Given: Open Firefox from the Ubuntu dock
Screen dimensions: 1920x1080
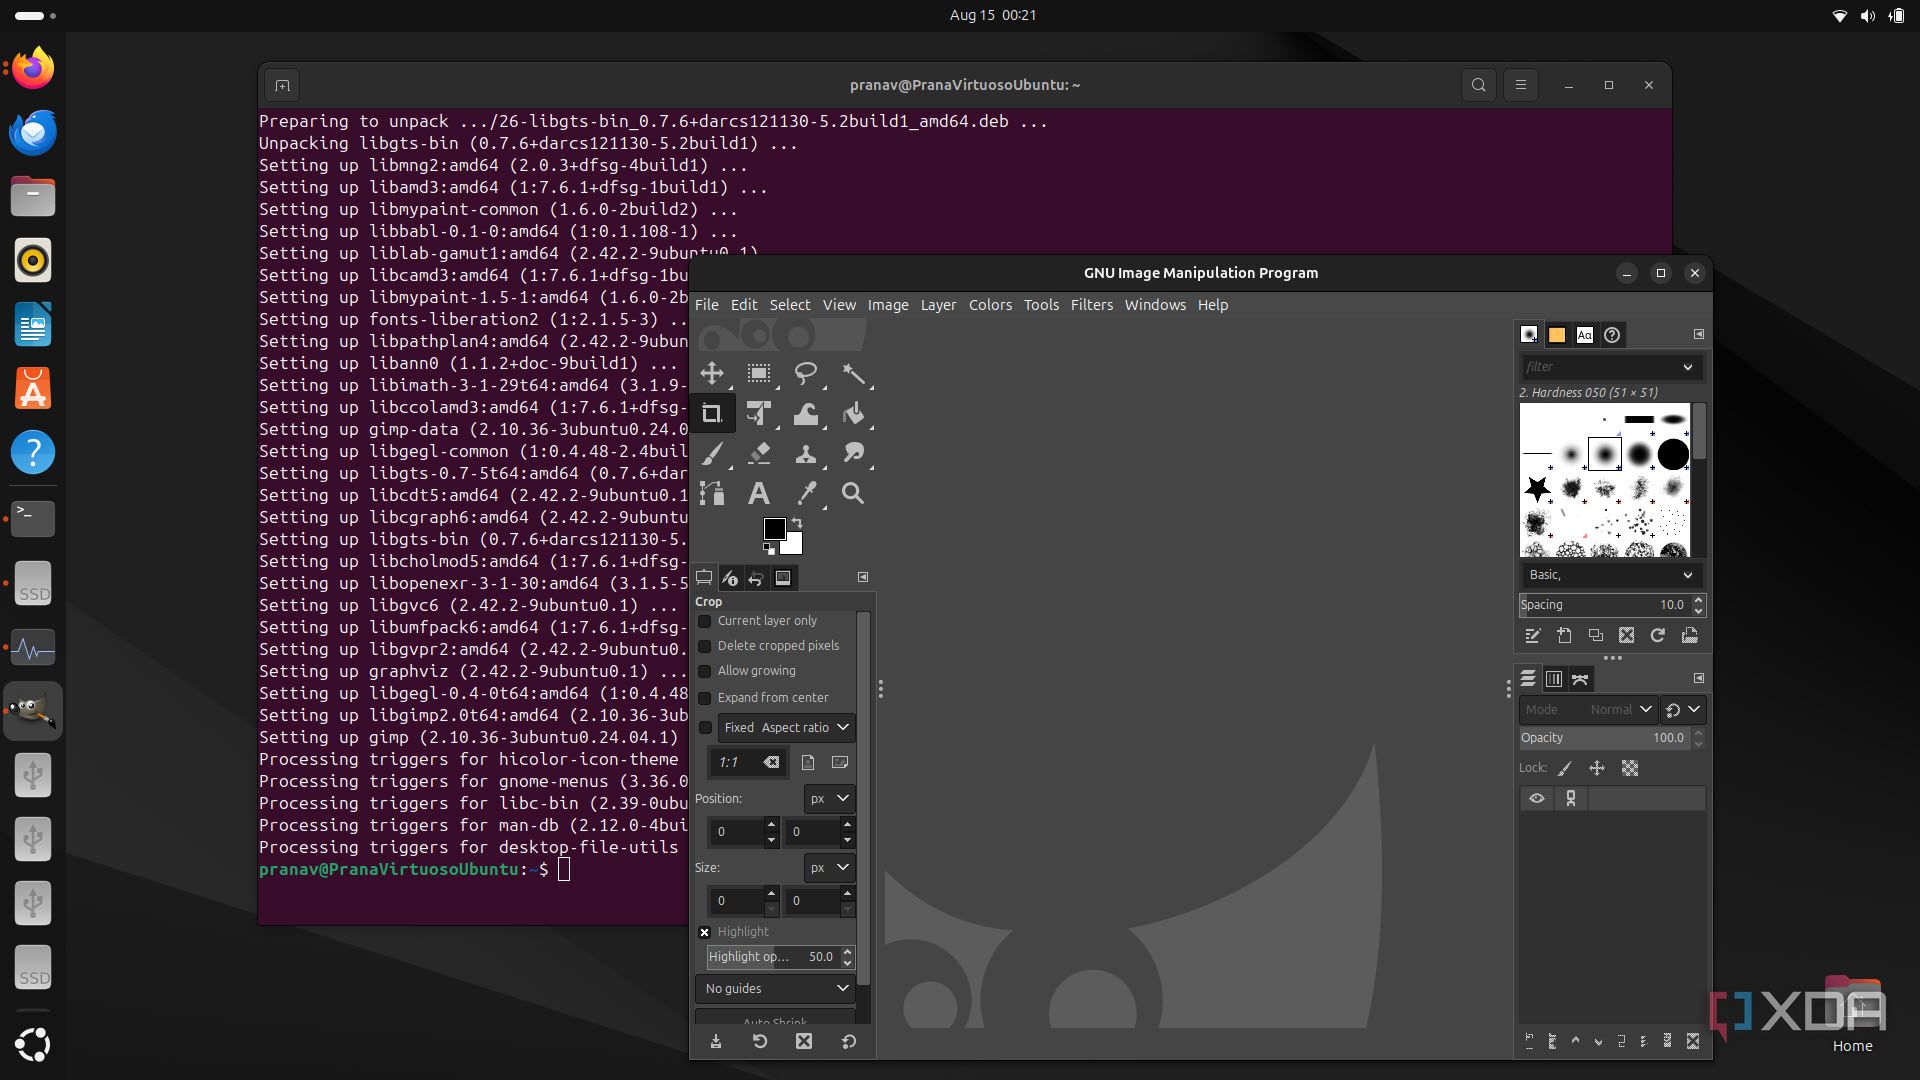Looking at the screenshot, I should pyautogui.click(x=33, y=68).
